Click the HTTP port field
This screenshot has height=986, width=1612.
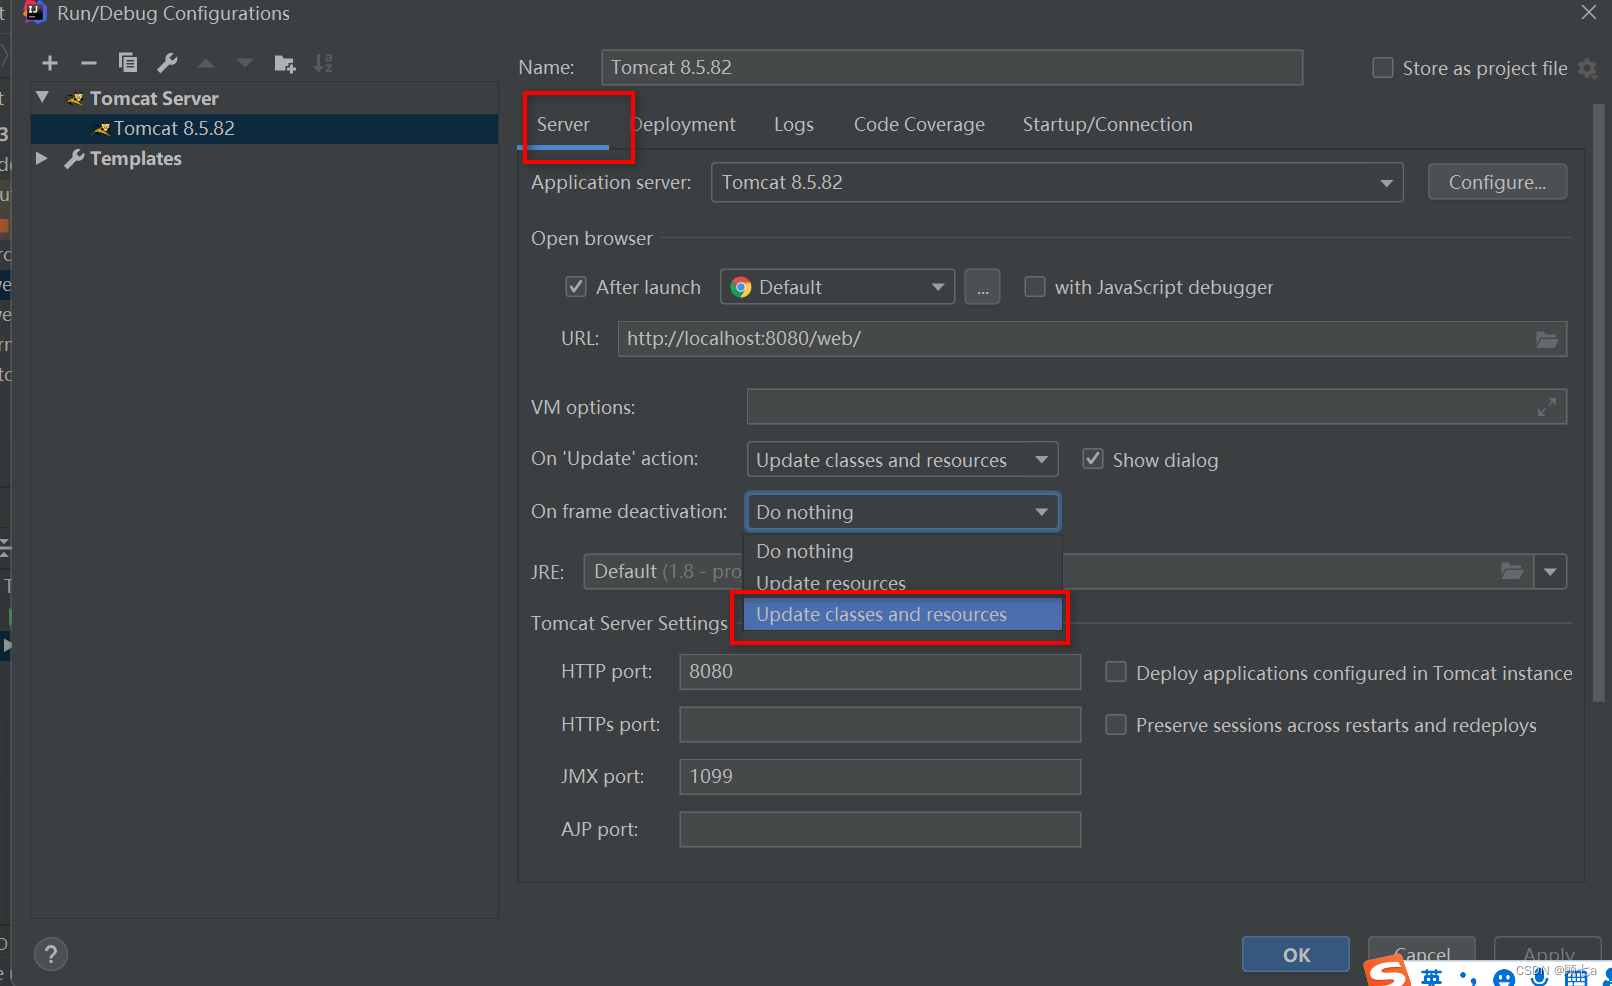click(x=880, y=672)
